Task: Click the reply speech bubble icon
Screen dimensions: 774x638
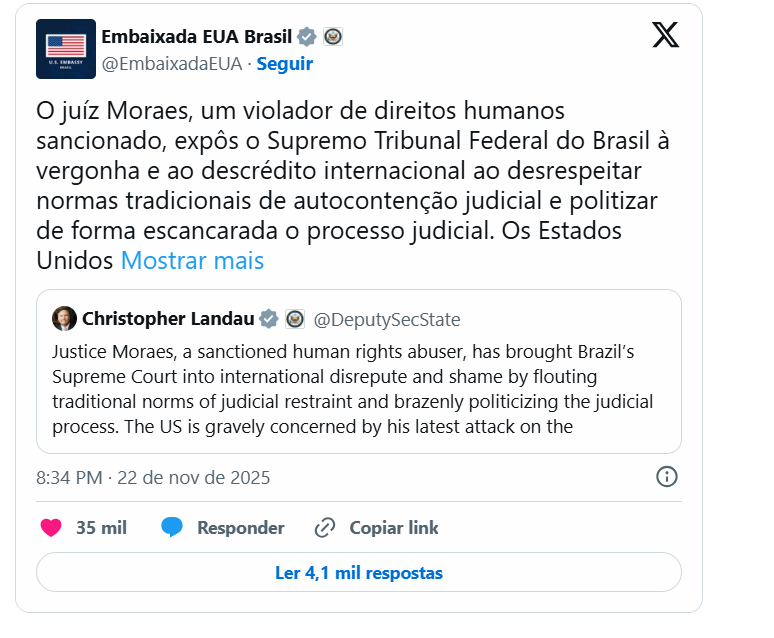Action: 172,528
